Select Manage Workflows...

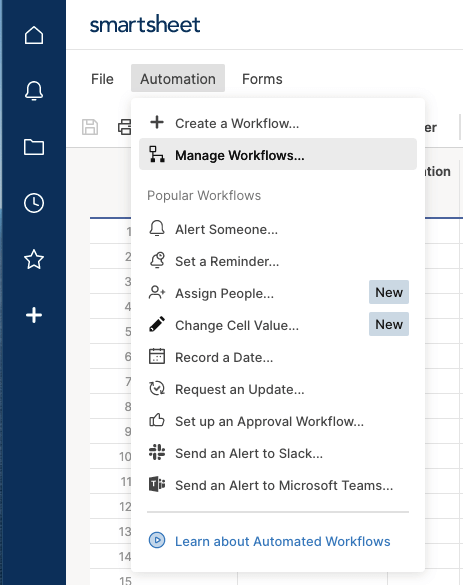coord(278,154)
